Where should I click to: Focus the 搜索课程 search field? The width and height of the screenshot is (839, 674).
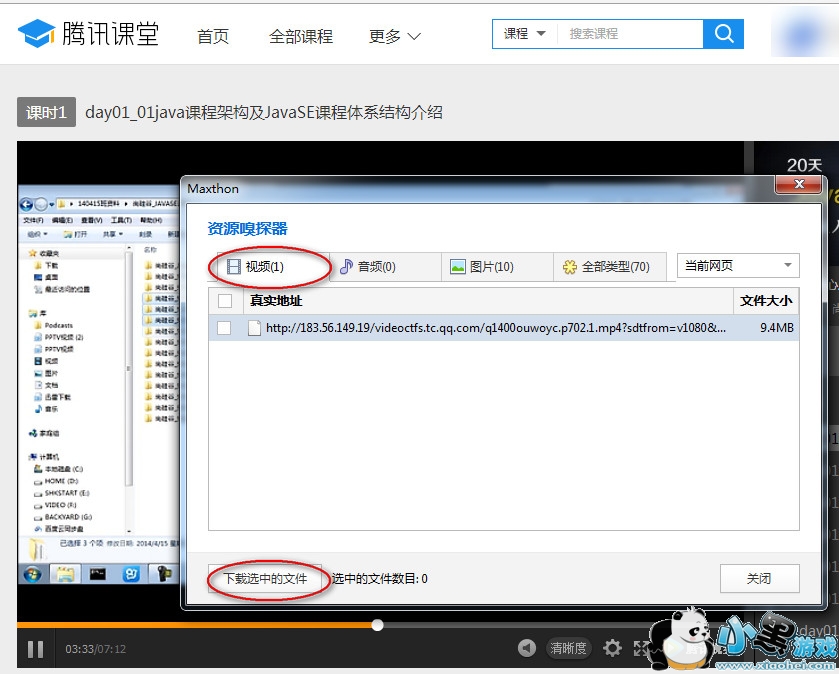click(x=630, y=34)
